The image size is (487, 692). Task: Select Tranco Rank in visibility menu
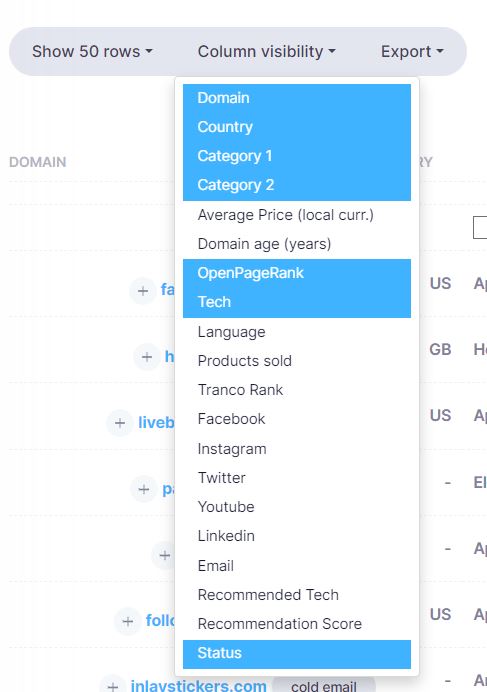(297, 390)
